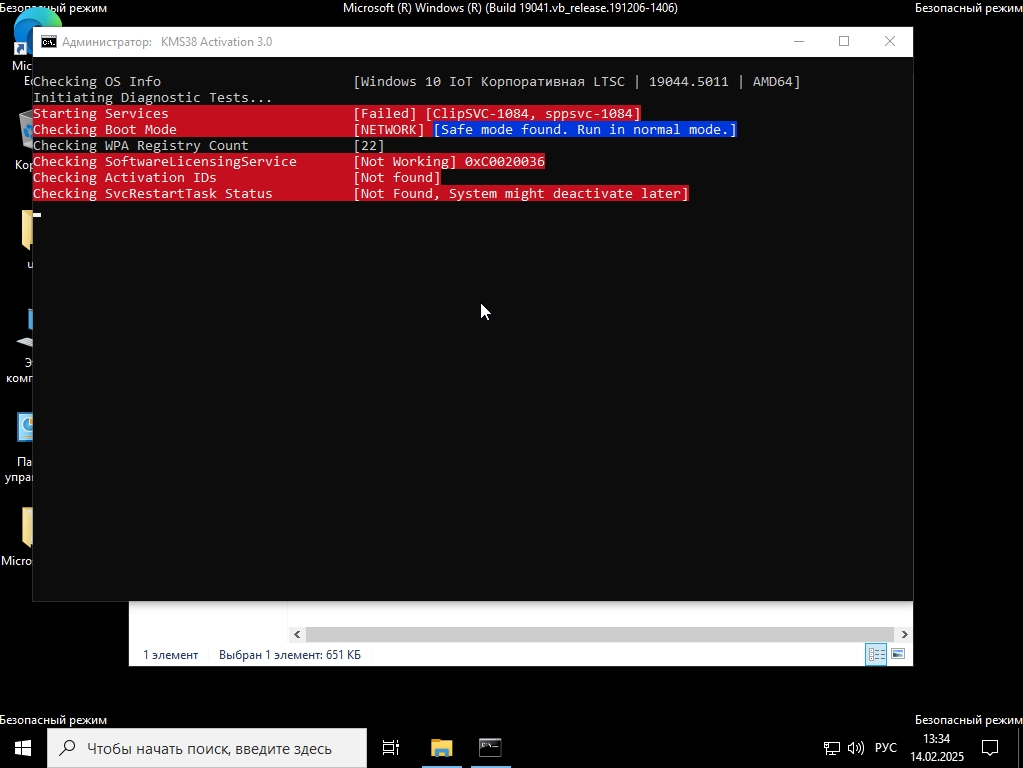Open the РУС input language switcher
The image size is (1023, 768).
[x=885, y=748]
